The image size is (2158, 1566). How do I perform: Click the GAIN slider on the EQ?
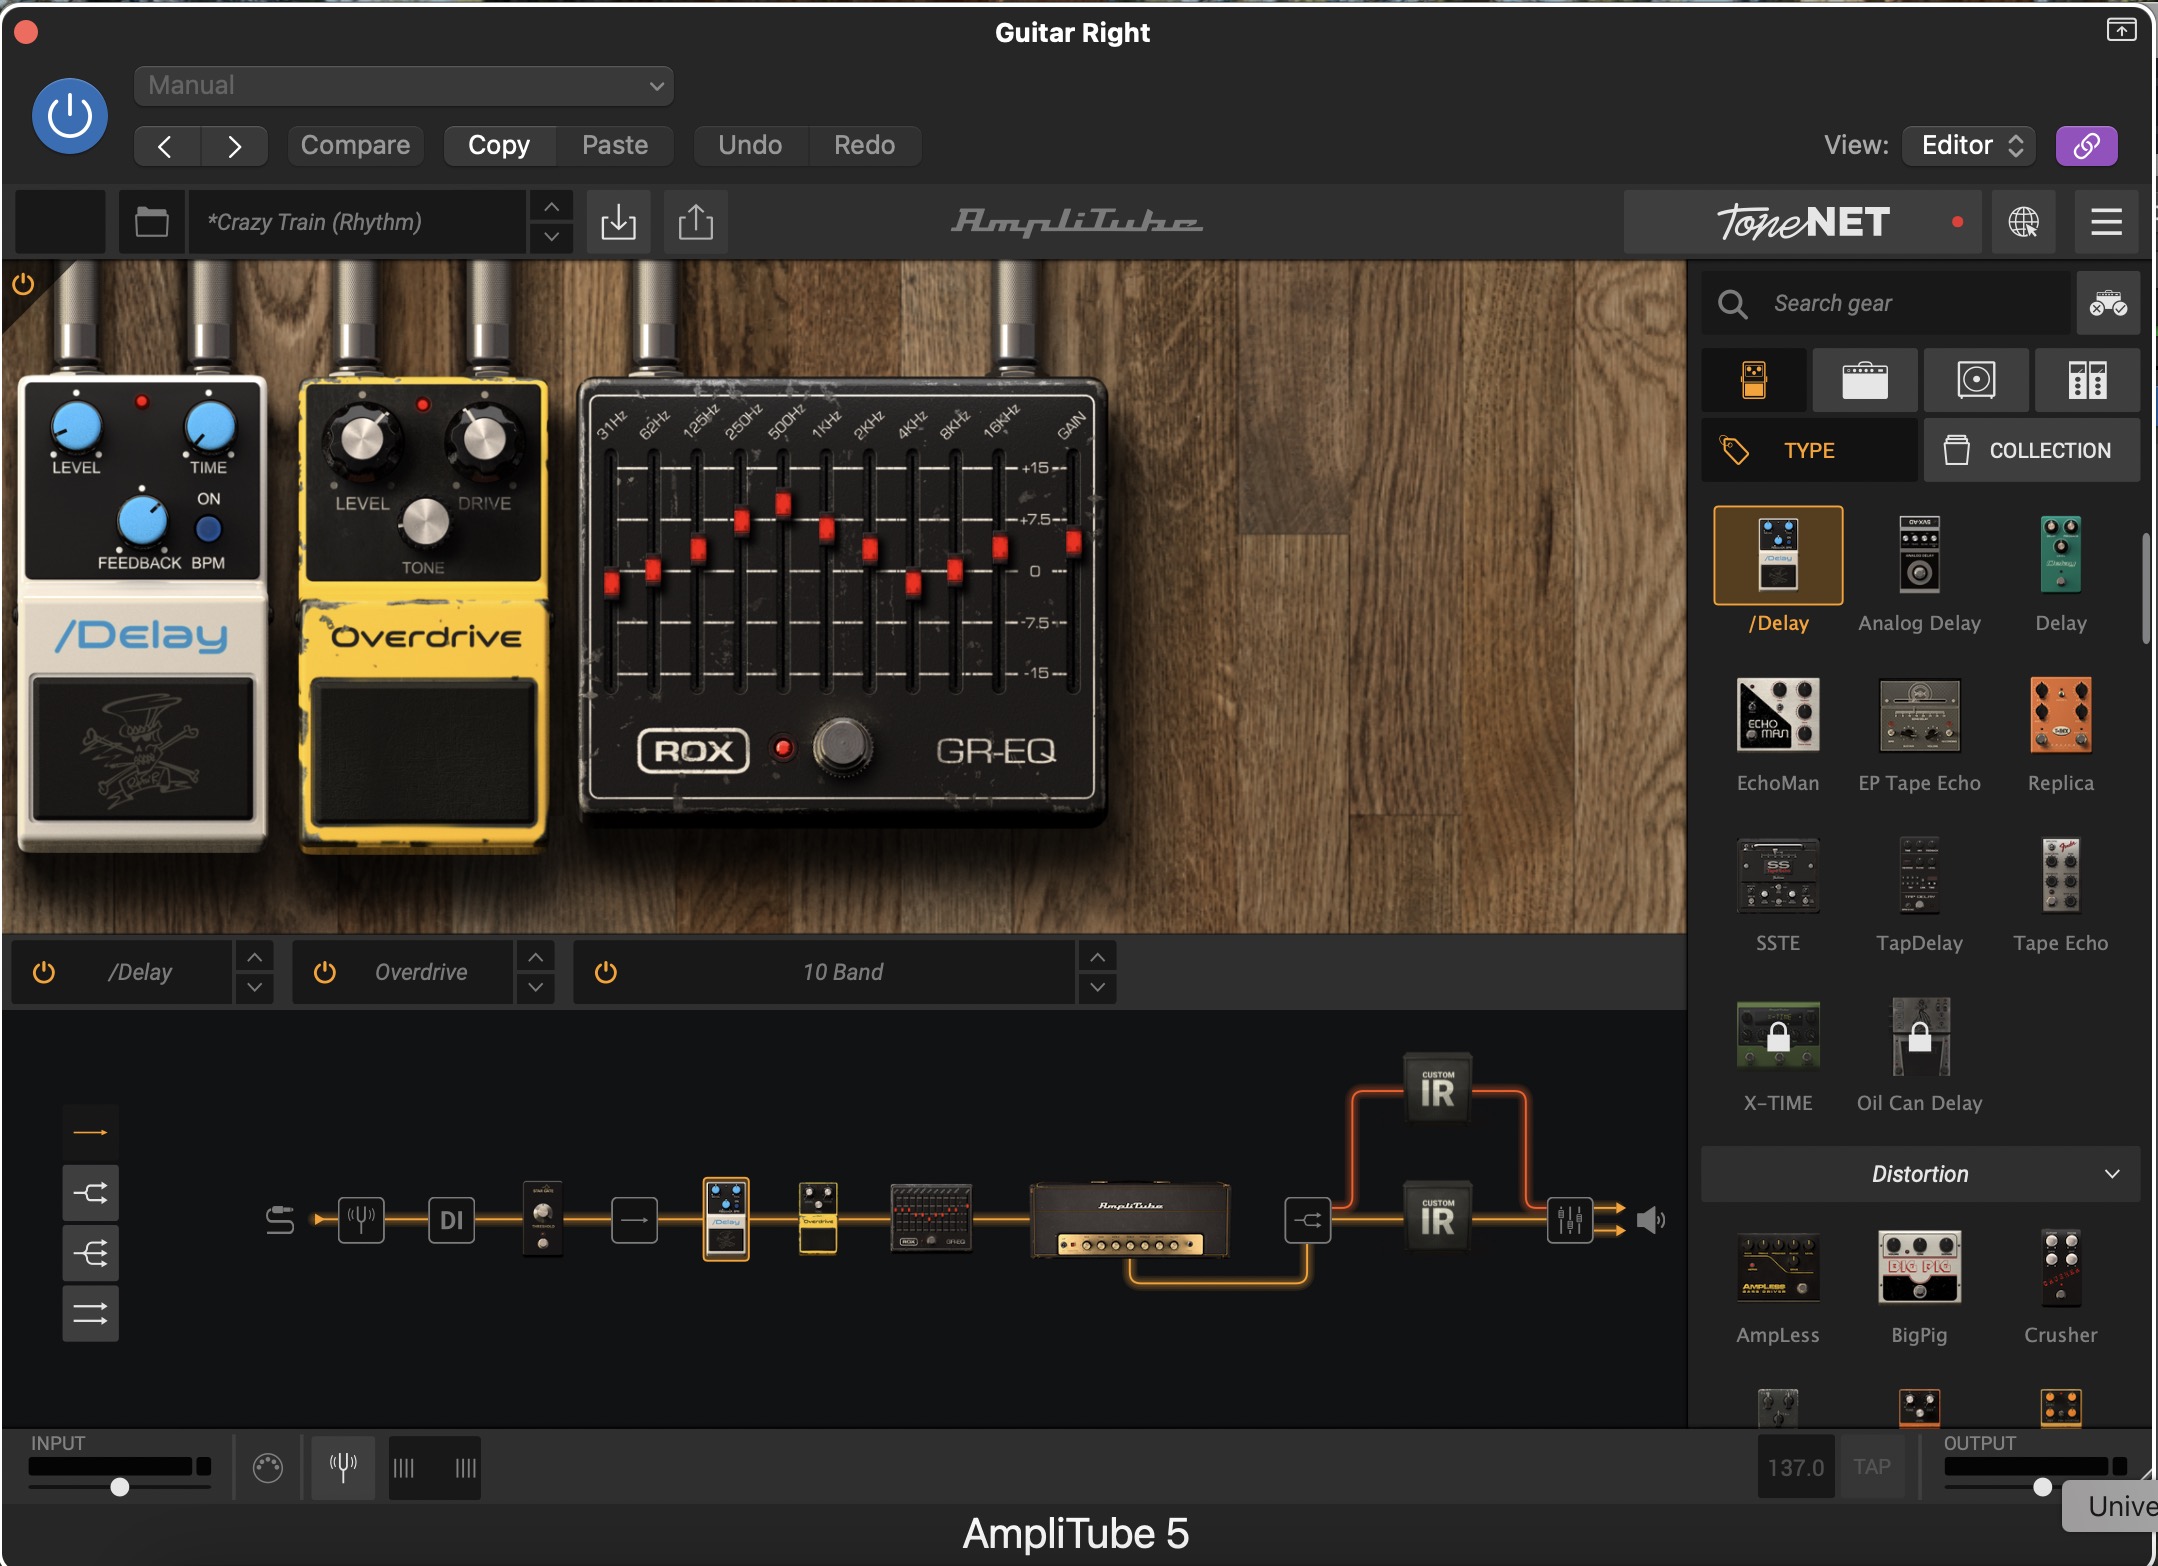pyautogui.click(x=1073, y=543)
